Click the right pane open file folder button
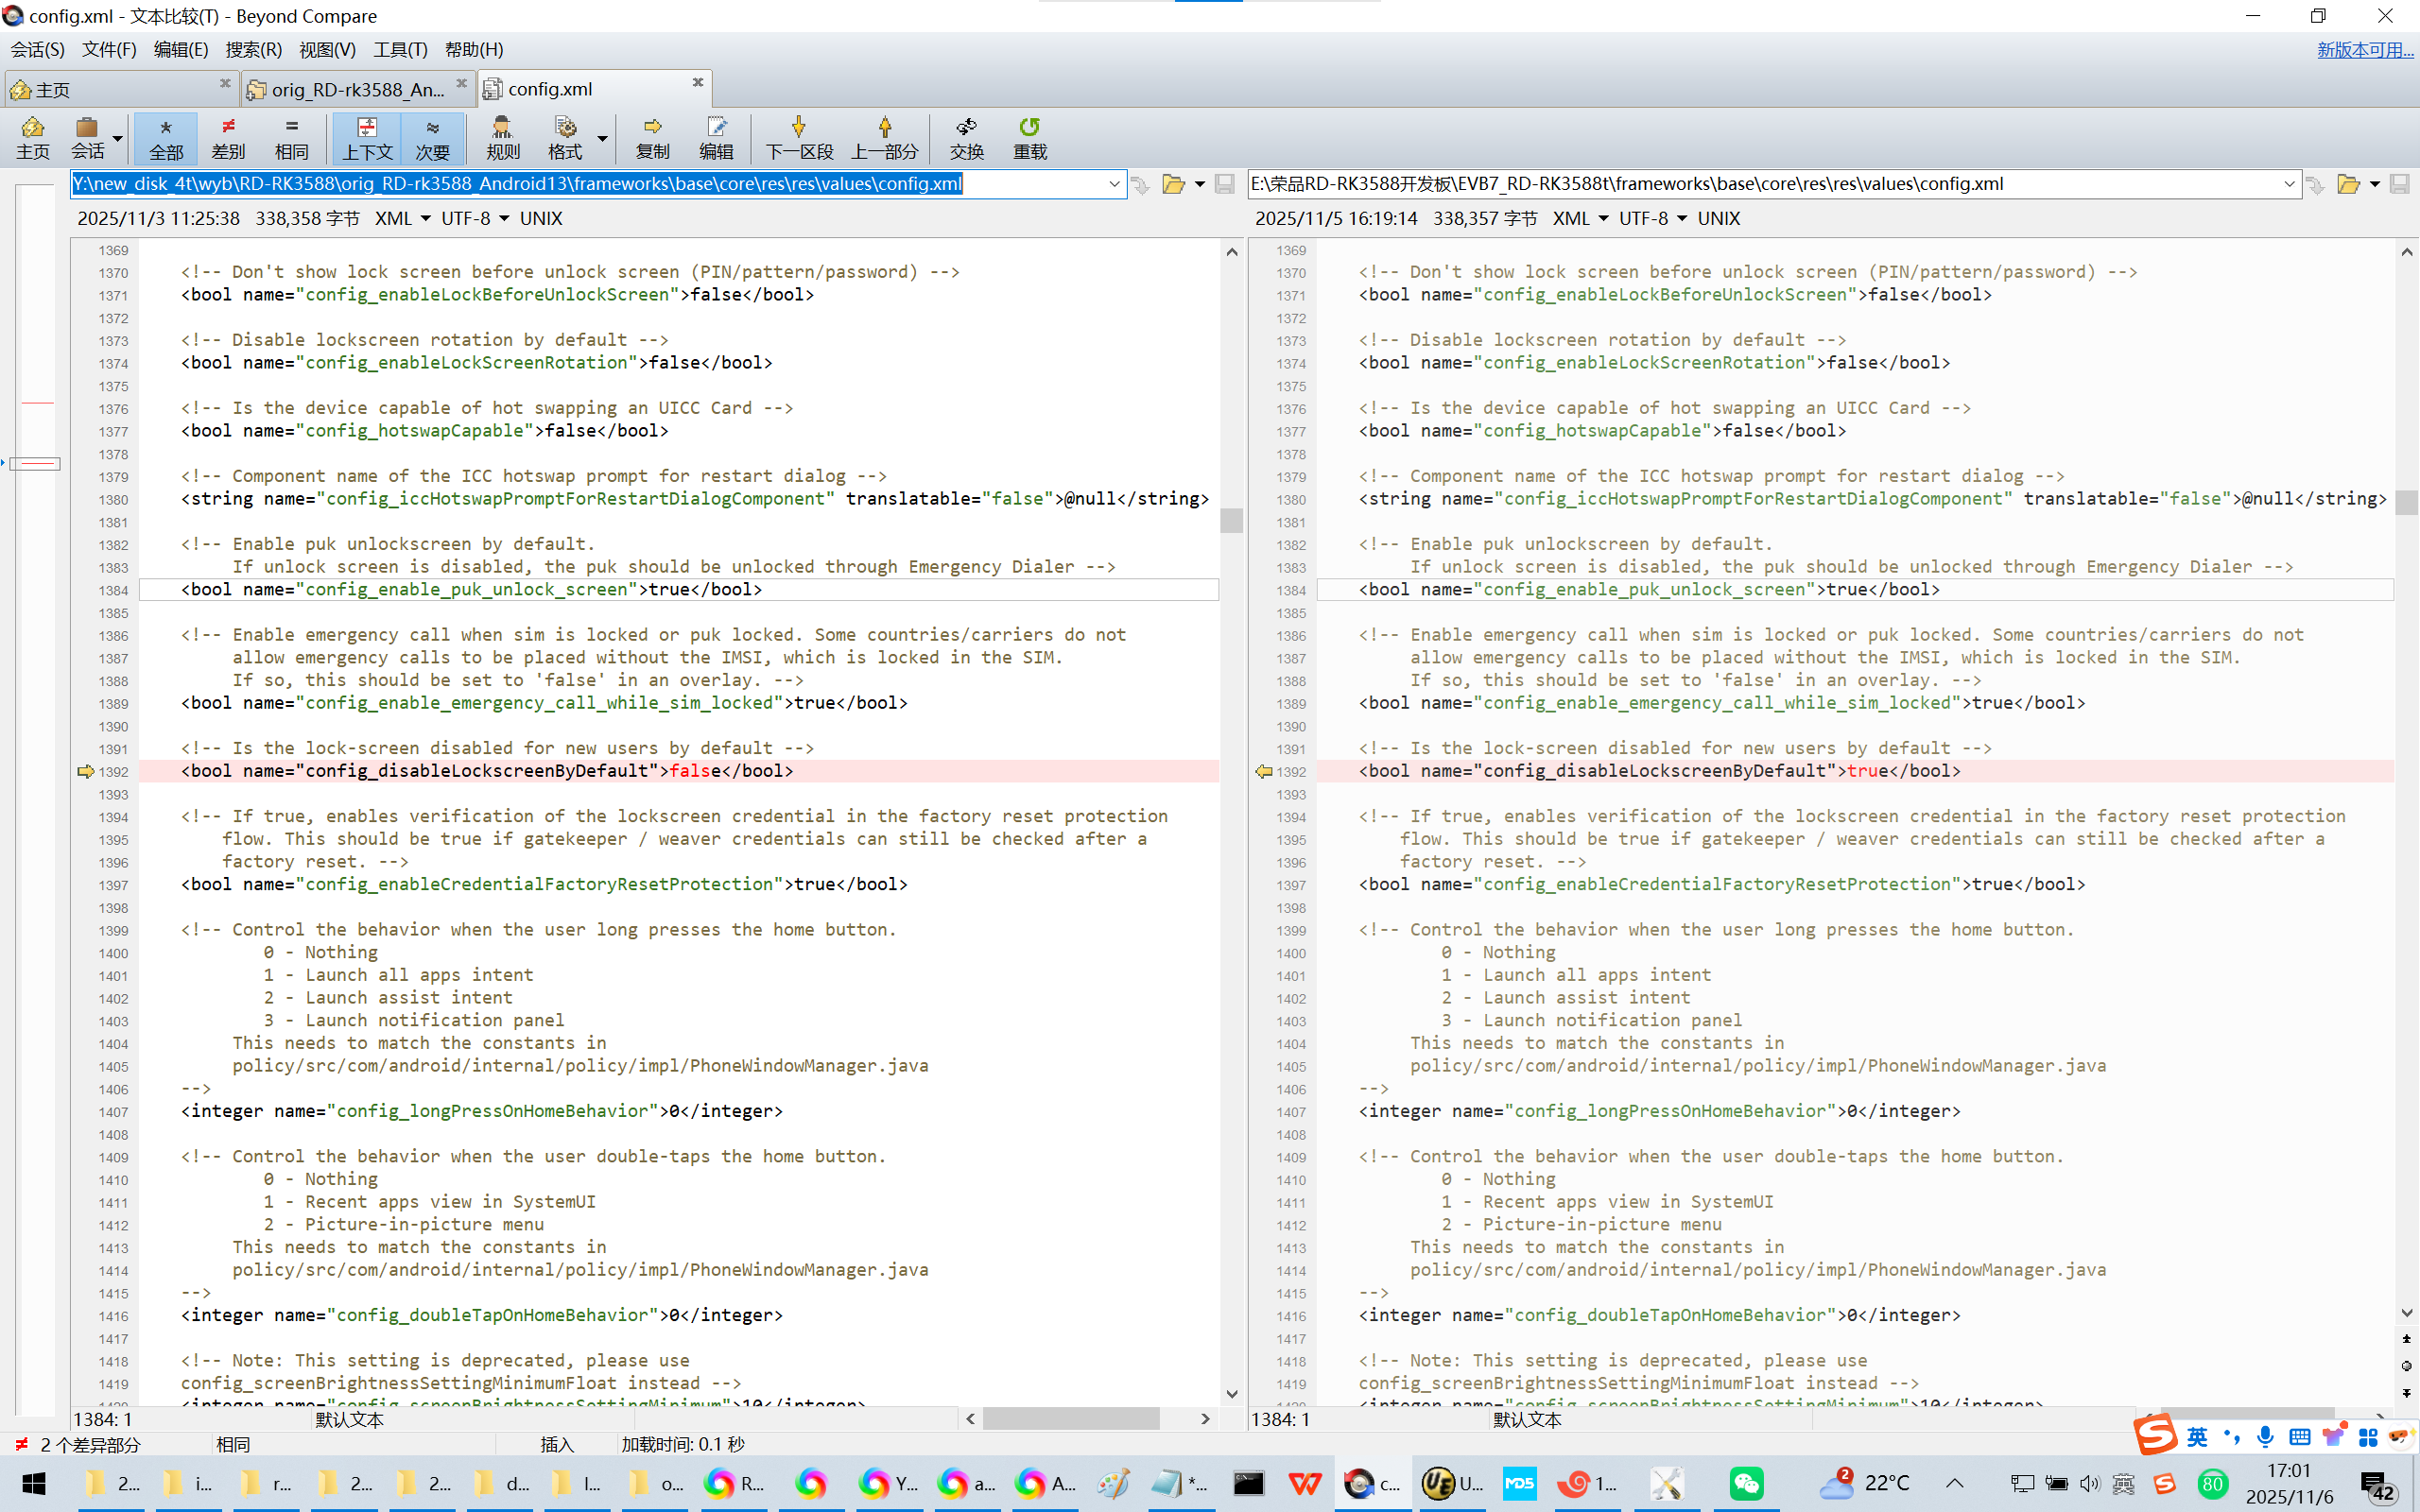2420x1512 pixels. (x=2348, y=184)
